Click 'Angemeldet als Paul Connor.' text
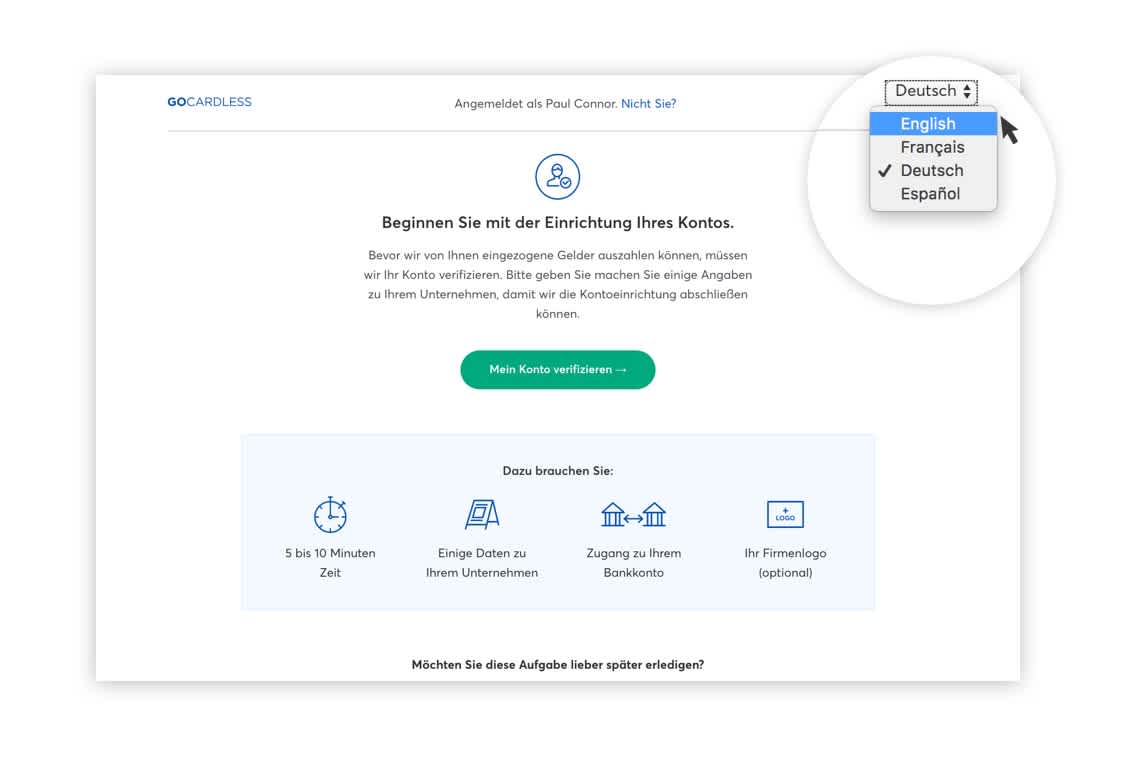The width and height of the screenshot is (1134, 760). [536, 103]
